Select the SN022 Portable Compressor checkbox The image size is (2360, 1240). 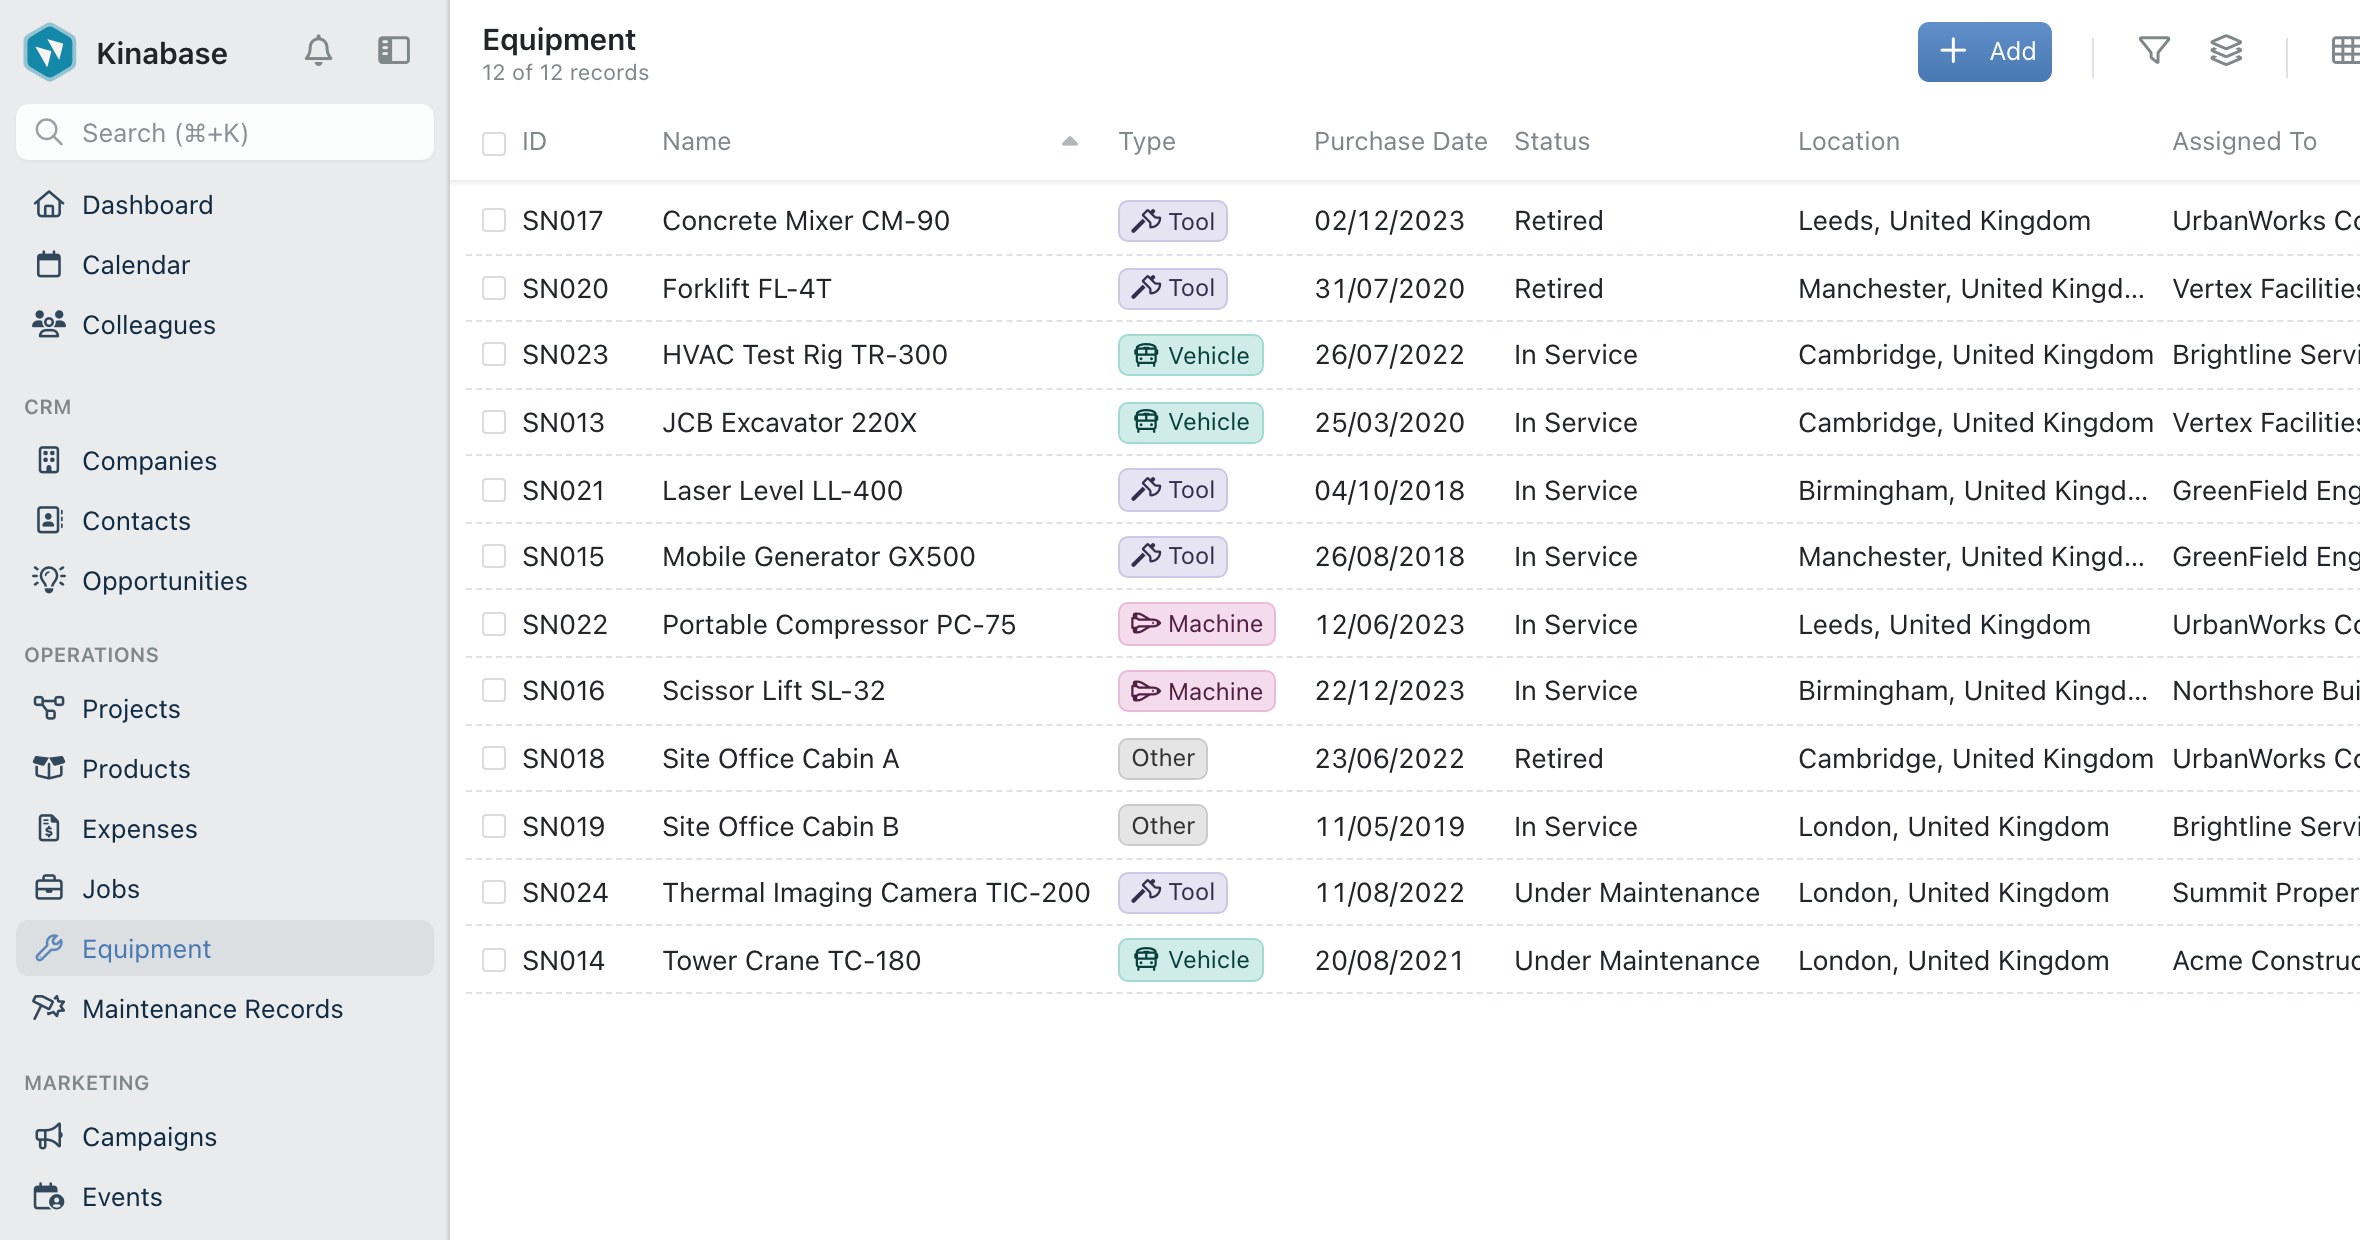(494, 624)
